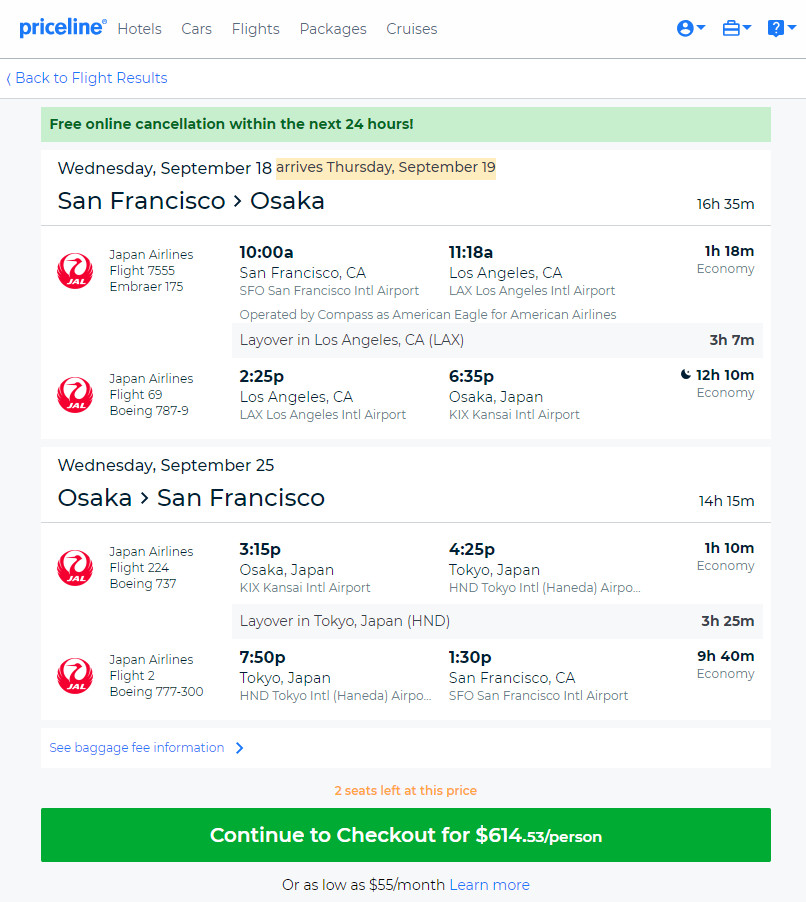Open the help question mark icon

click(776, 28)
